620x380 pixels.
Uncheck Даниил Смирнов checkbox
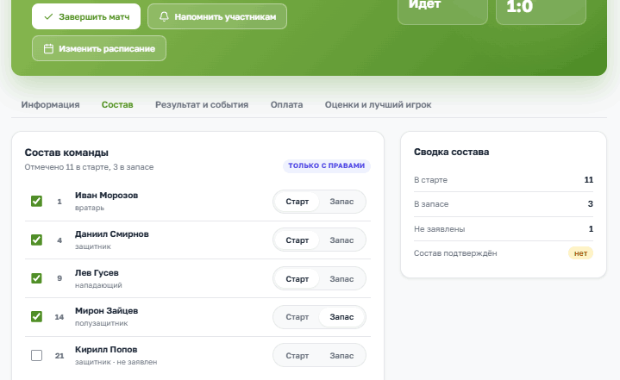36,240
